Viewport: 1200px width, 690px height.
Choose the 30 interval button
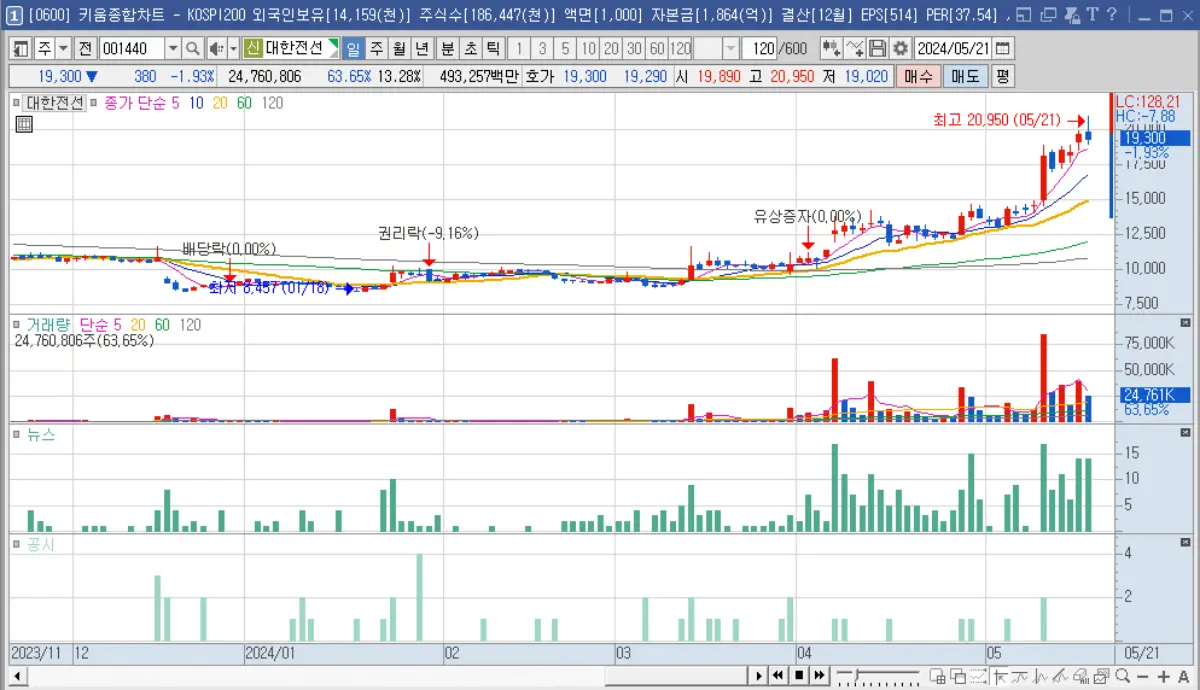(x=634, y=49)
